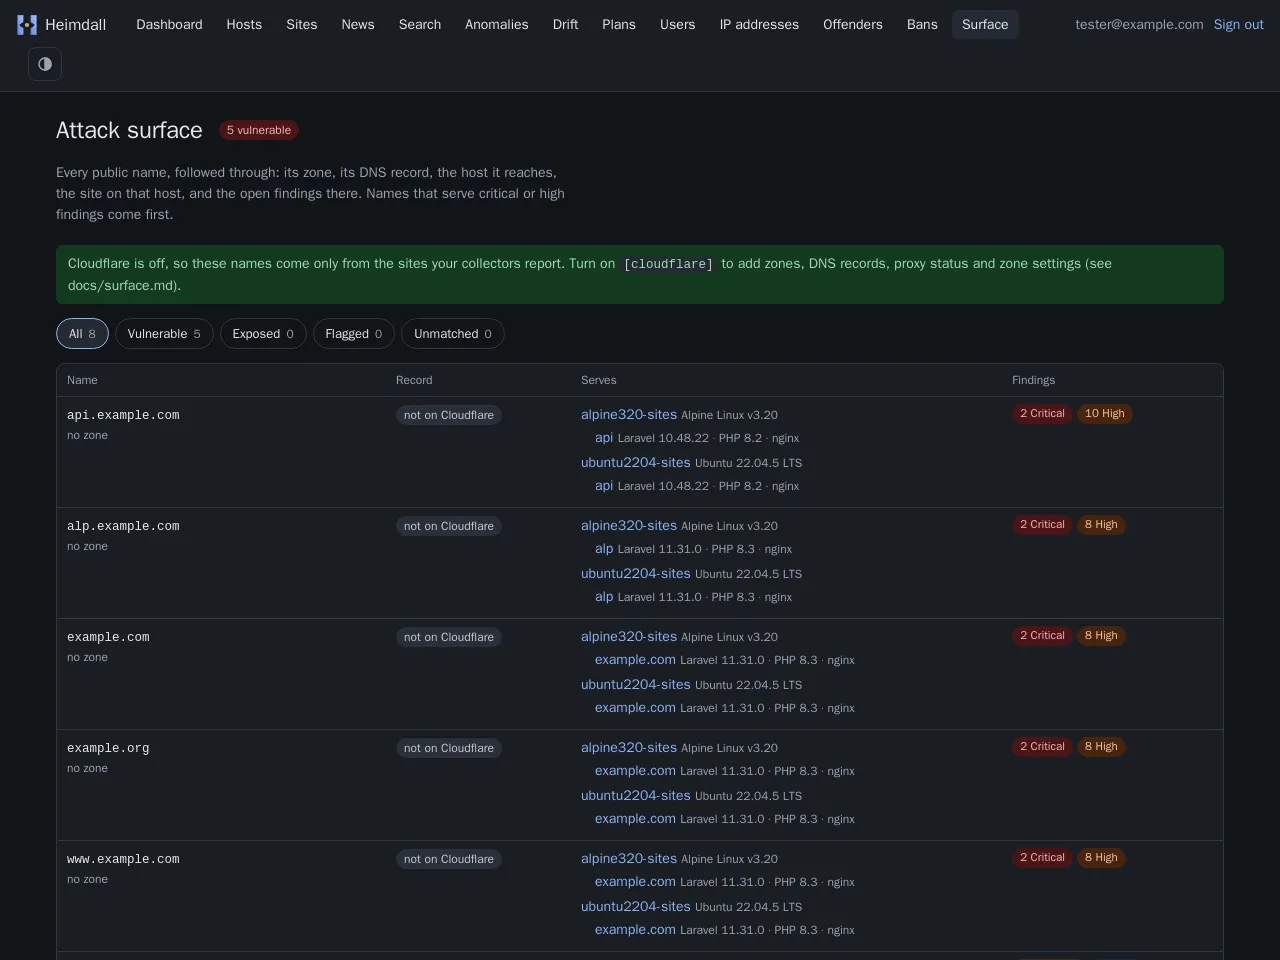Click the Name column header
The image size is (1280, 960).
(82, 380)
